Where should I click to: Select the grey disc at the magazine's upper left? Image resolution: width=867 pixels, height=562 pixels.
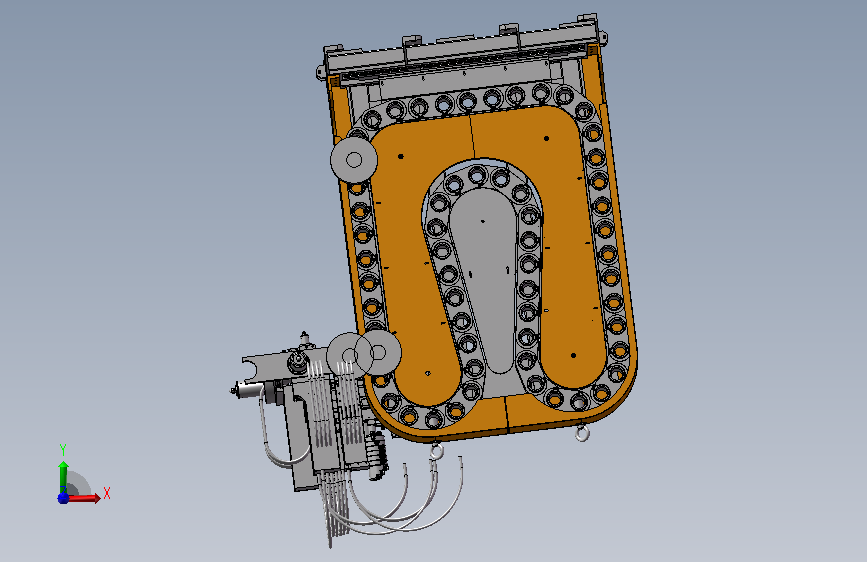click(354, 160)
